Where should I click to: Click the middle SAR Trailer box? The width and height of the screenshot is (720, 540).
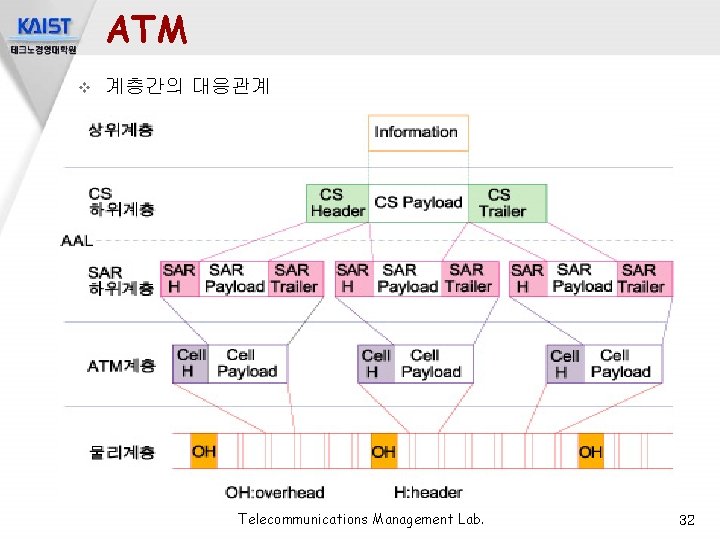coord(470,279)
